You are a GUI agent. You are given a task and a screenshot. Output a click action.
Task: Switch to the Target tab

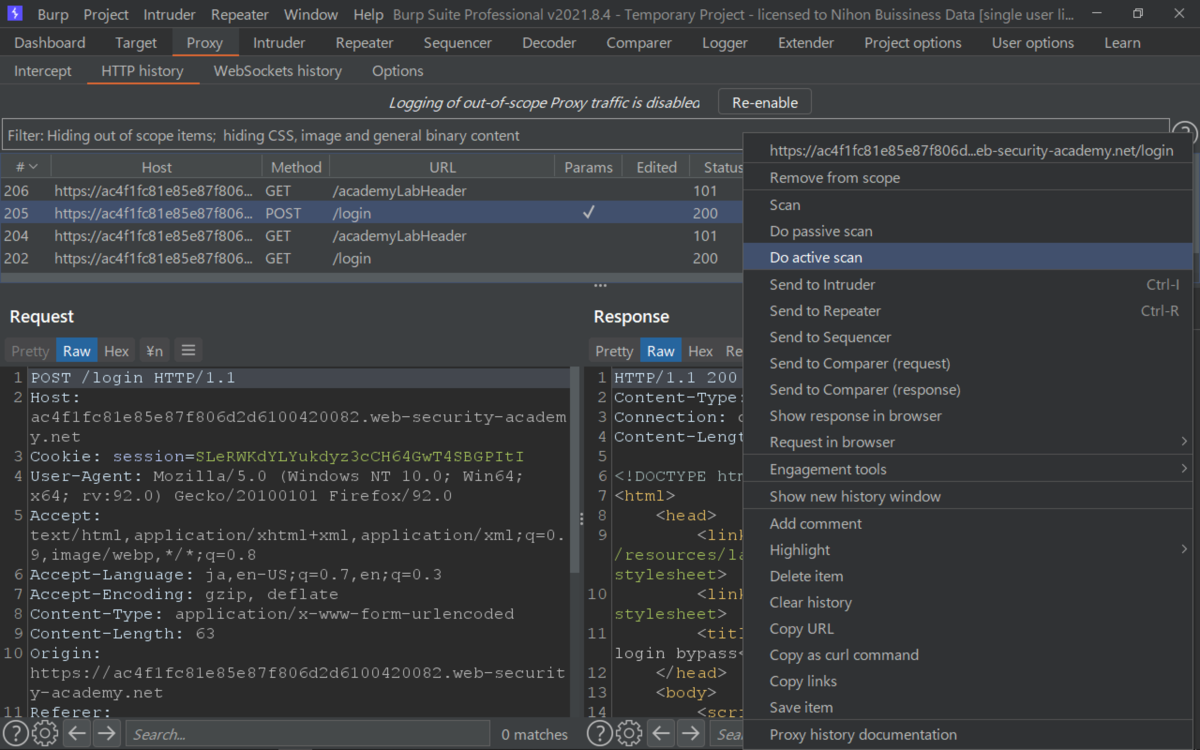[x=136, y=43]
